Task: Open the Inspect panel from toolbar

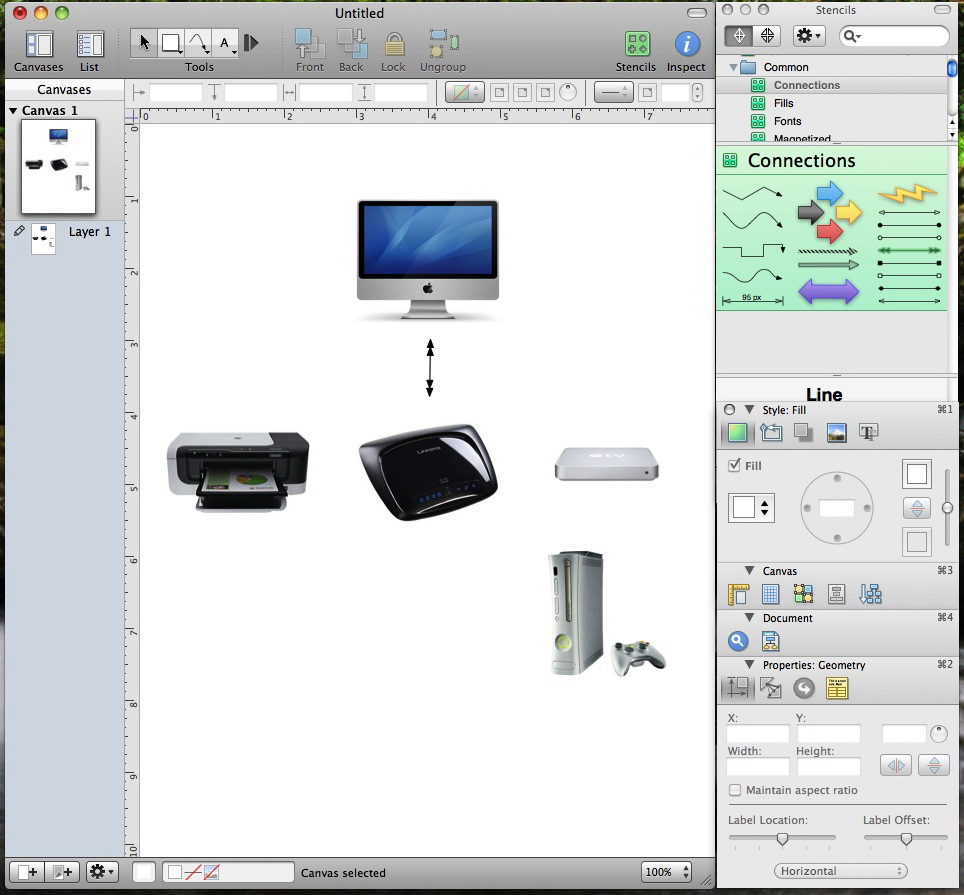Action: click(686, 45)
